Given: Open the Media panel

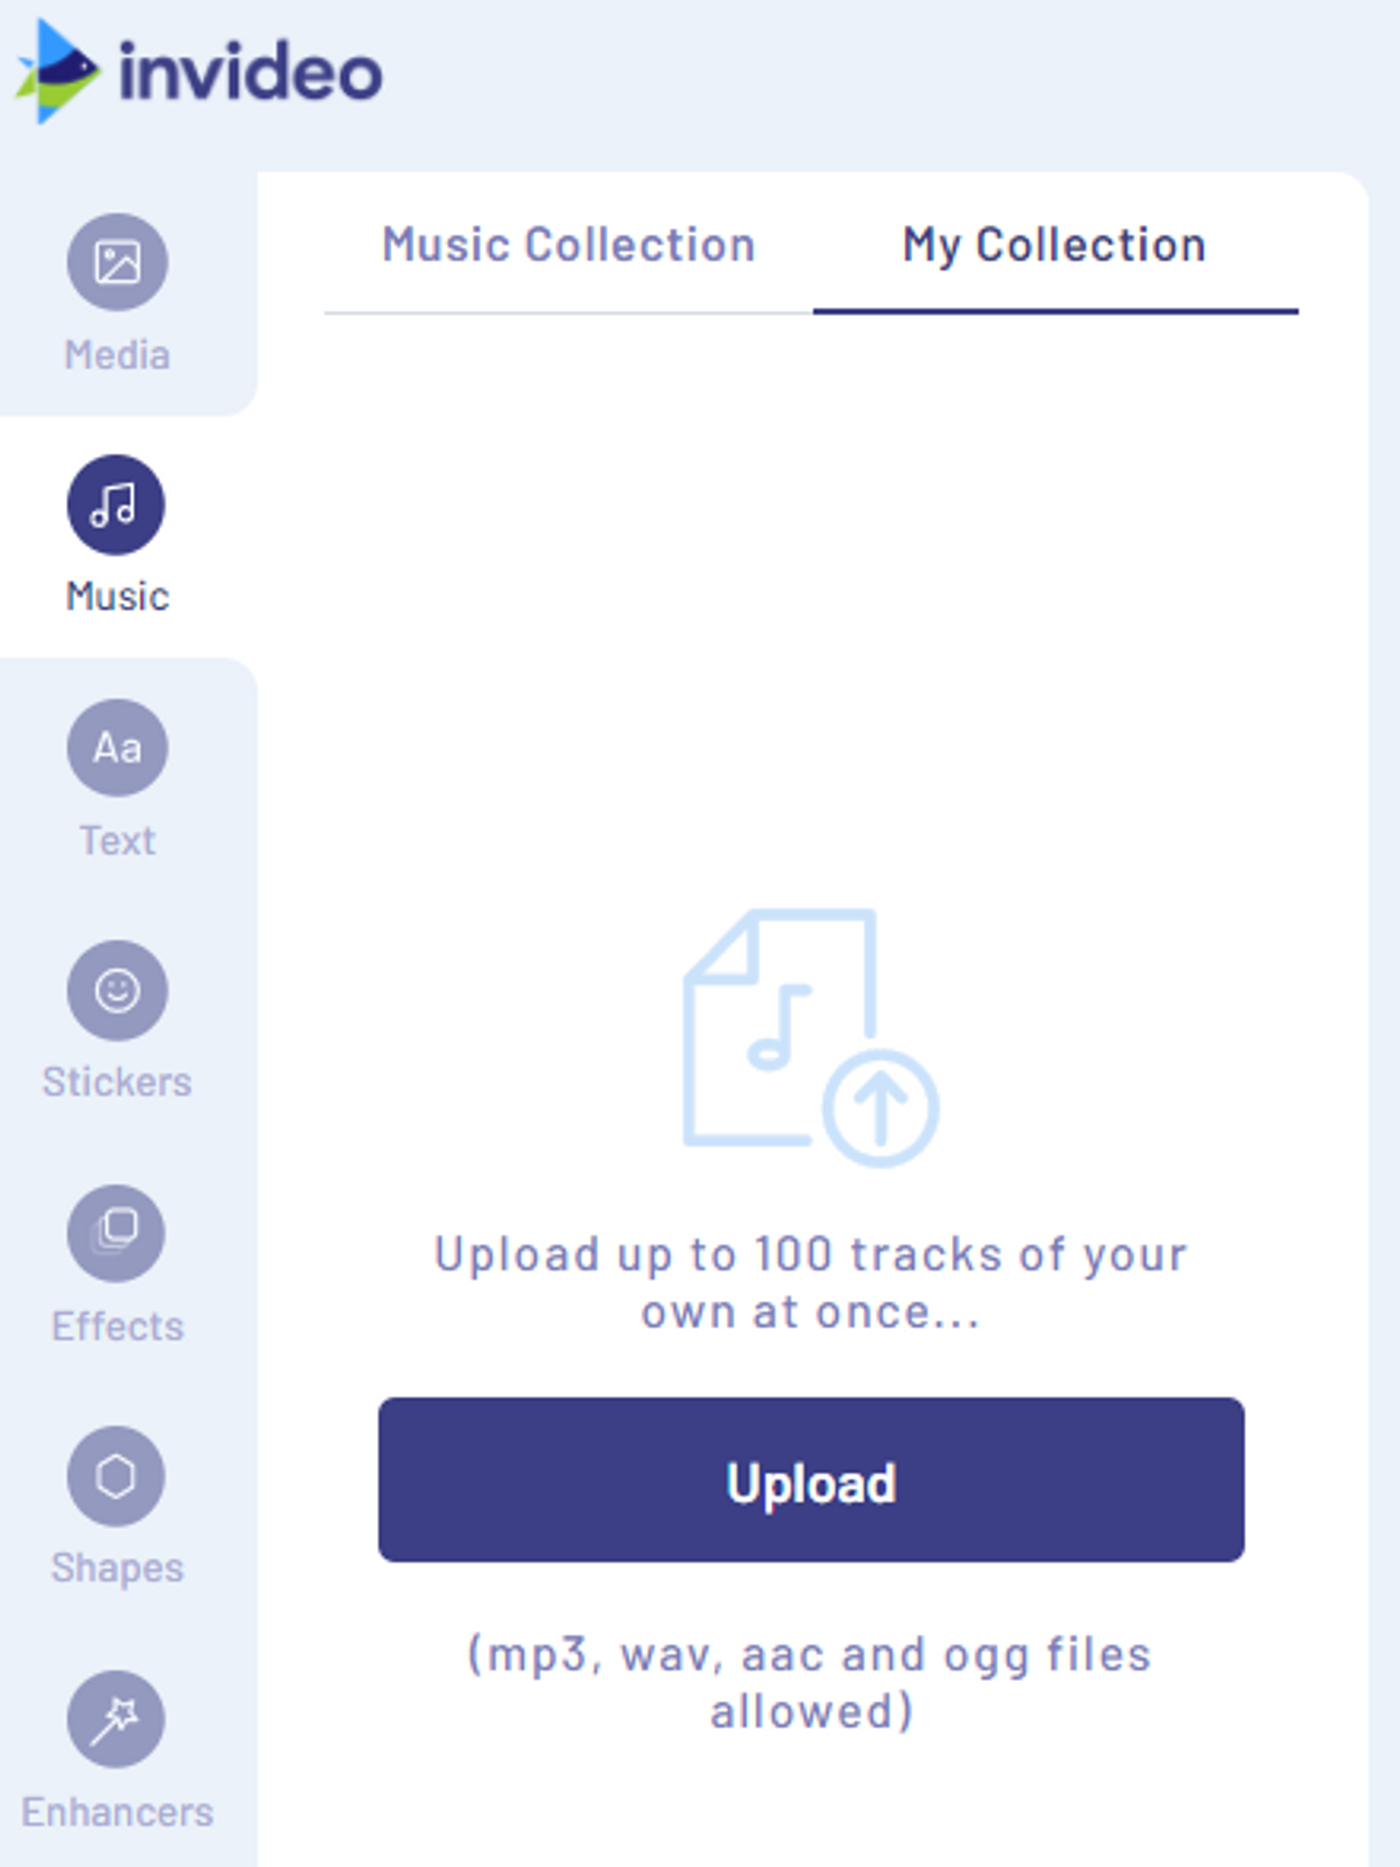Looking at the screenshot, I should [116, 264].
